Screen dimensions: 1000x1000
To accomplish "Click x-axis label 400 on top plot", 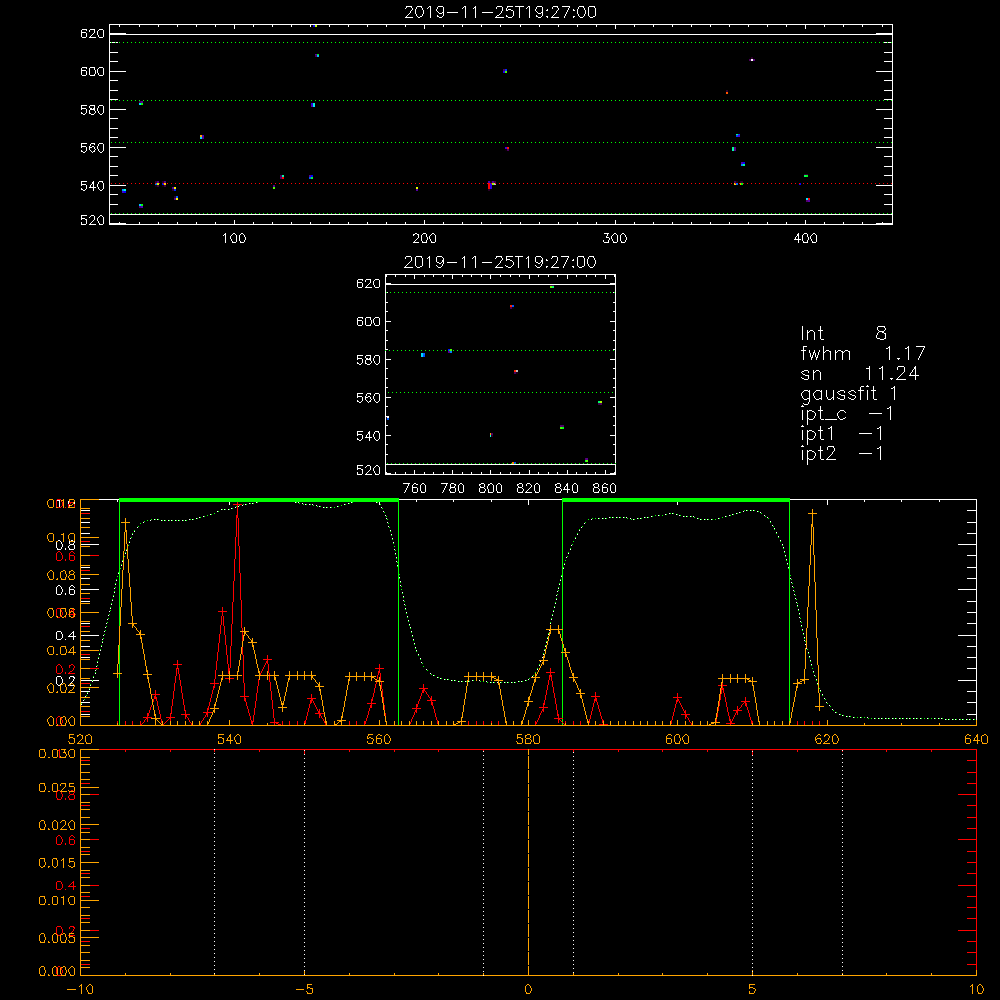I will pos(805,239).
